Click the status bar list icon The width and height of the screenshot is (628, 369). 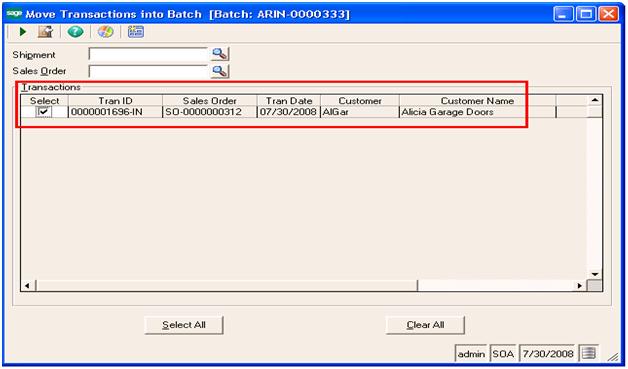click(589, 353)
